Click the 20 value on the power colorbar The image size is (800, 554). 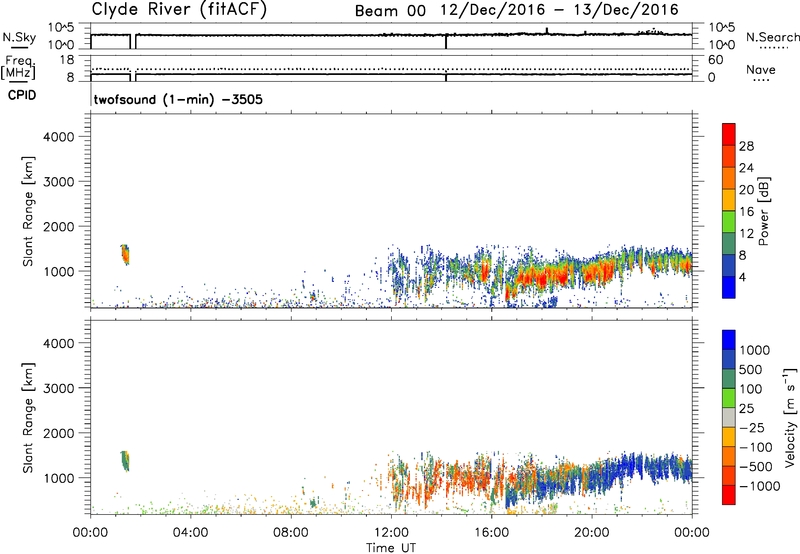click(x=746, y=190)
